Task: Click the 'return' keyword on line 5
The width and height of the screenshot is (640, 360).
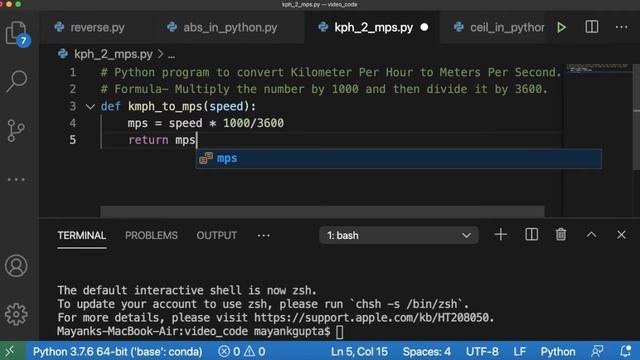Action: pos(148,140)
